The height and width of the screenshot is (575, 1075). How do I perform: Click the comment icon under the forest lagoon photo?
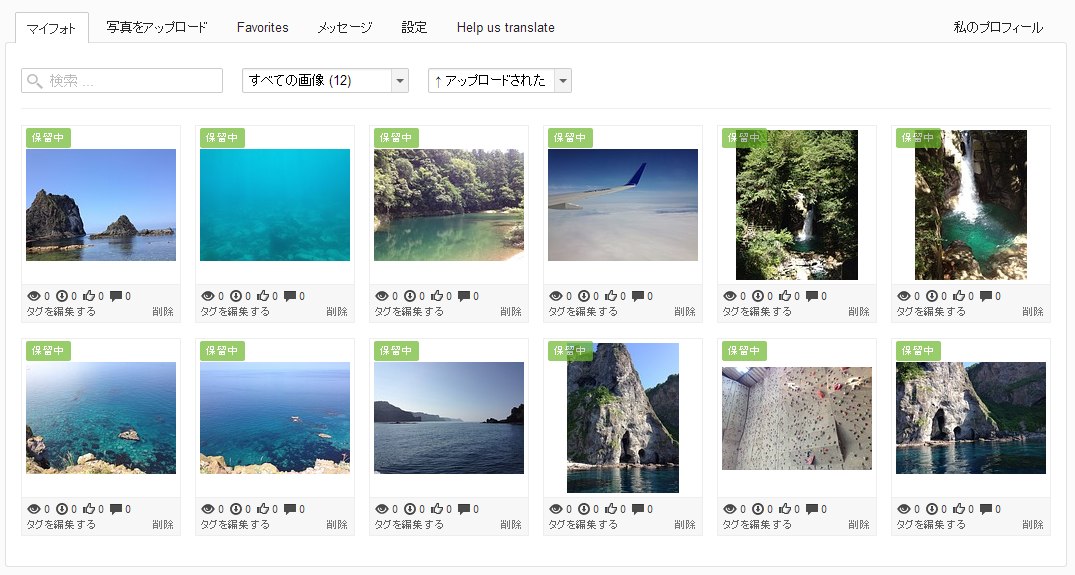(x=464, y=296)
